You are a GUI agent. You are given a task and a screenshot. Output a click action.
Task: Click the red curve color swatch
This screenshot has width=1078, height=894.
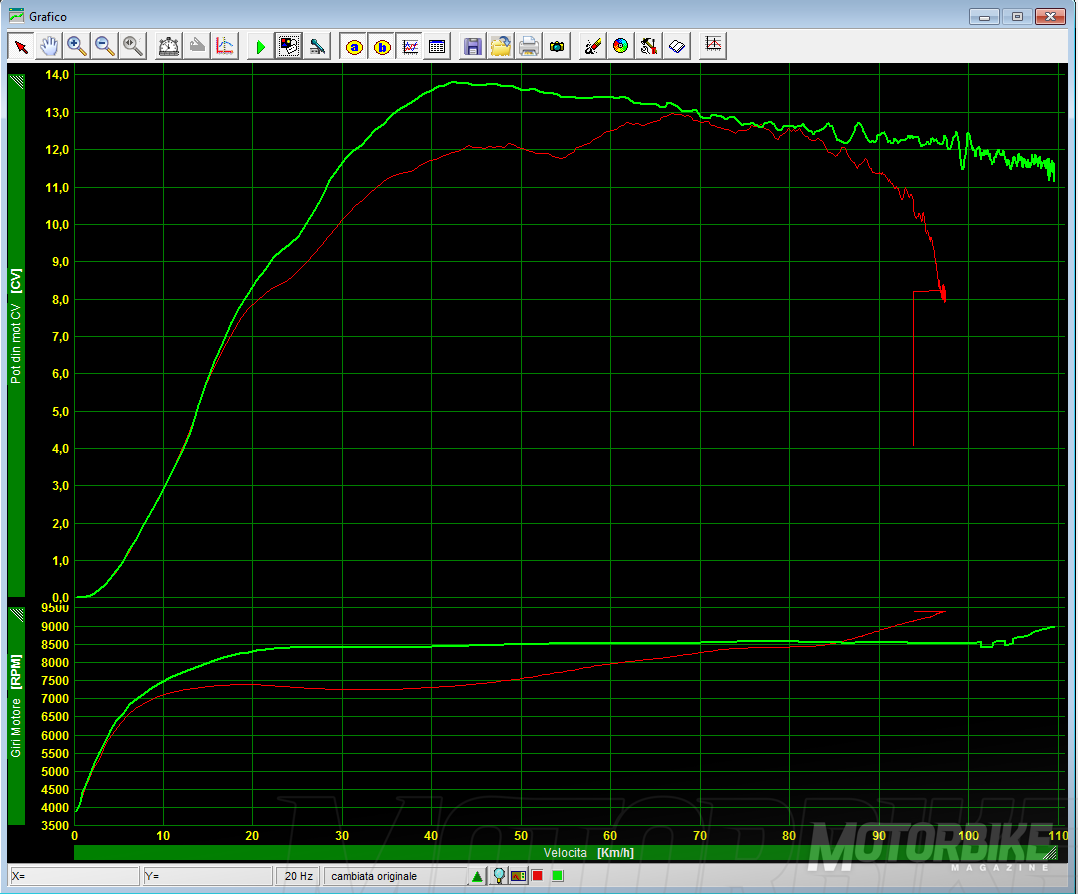(x=538, y=876)
